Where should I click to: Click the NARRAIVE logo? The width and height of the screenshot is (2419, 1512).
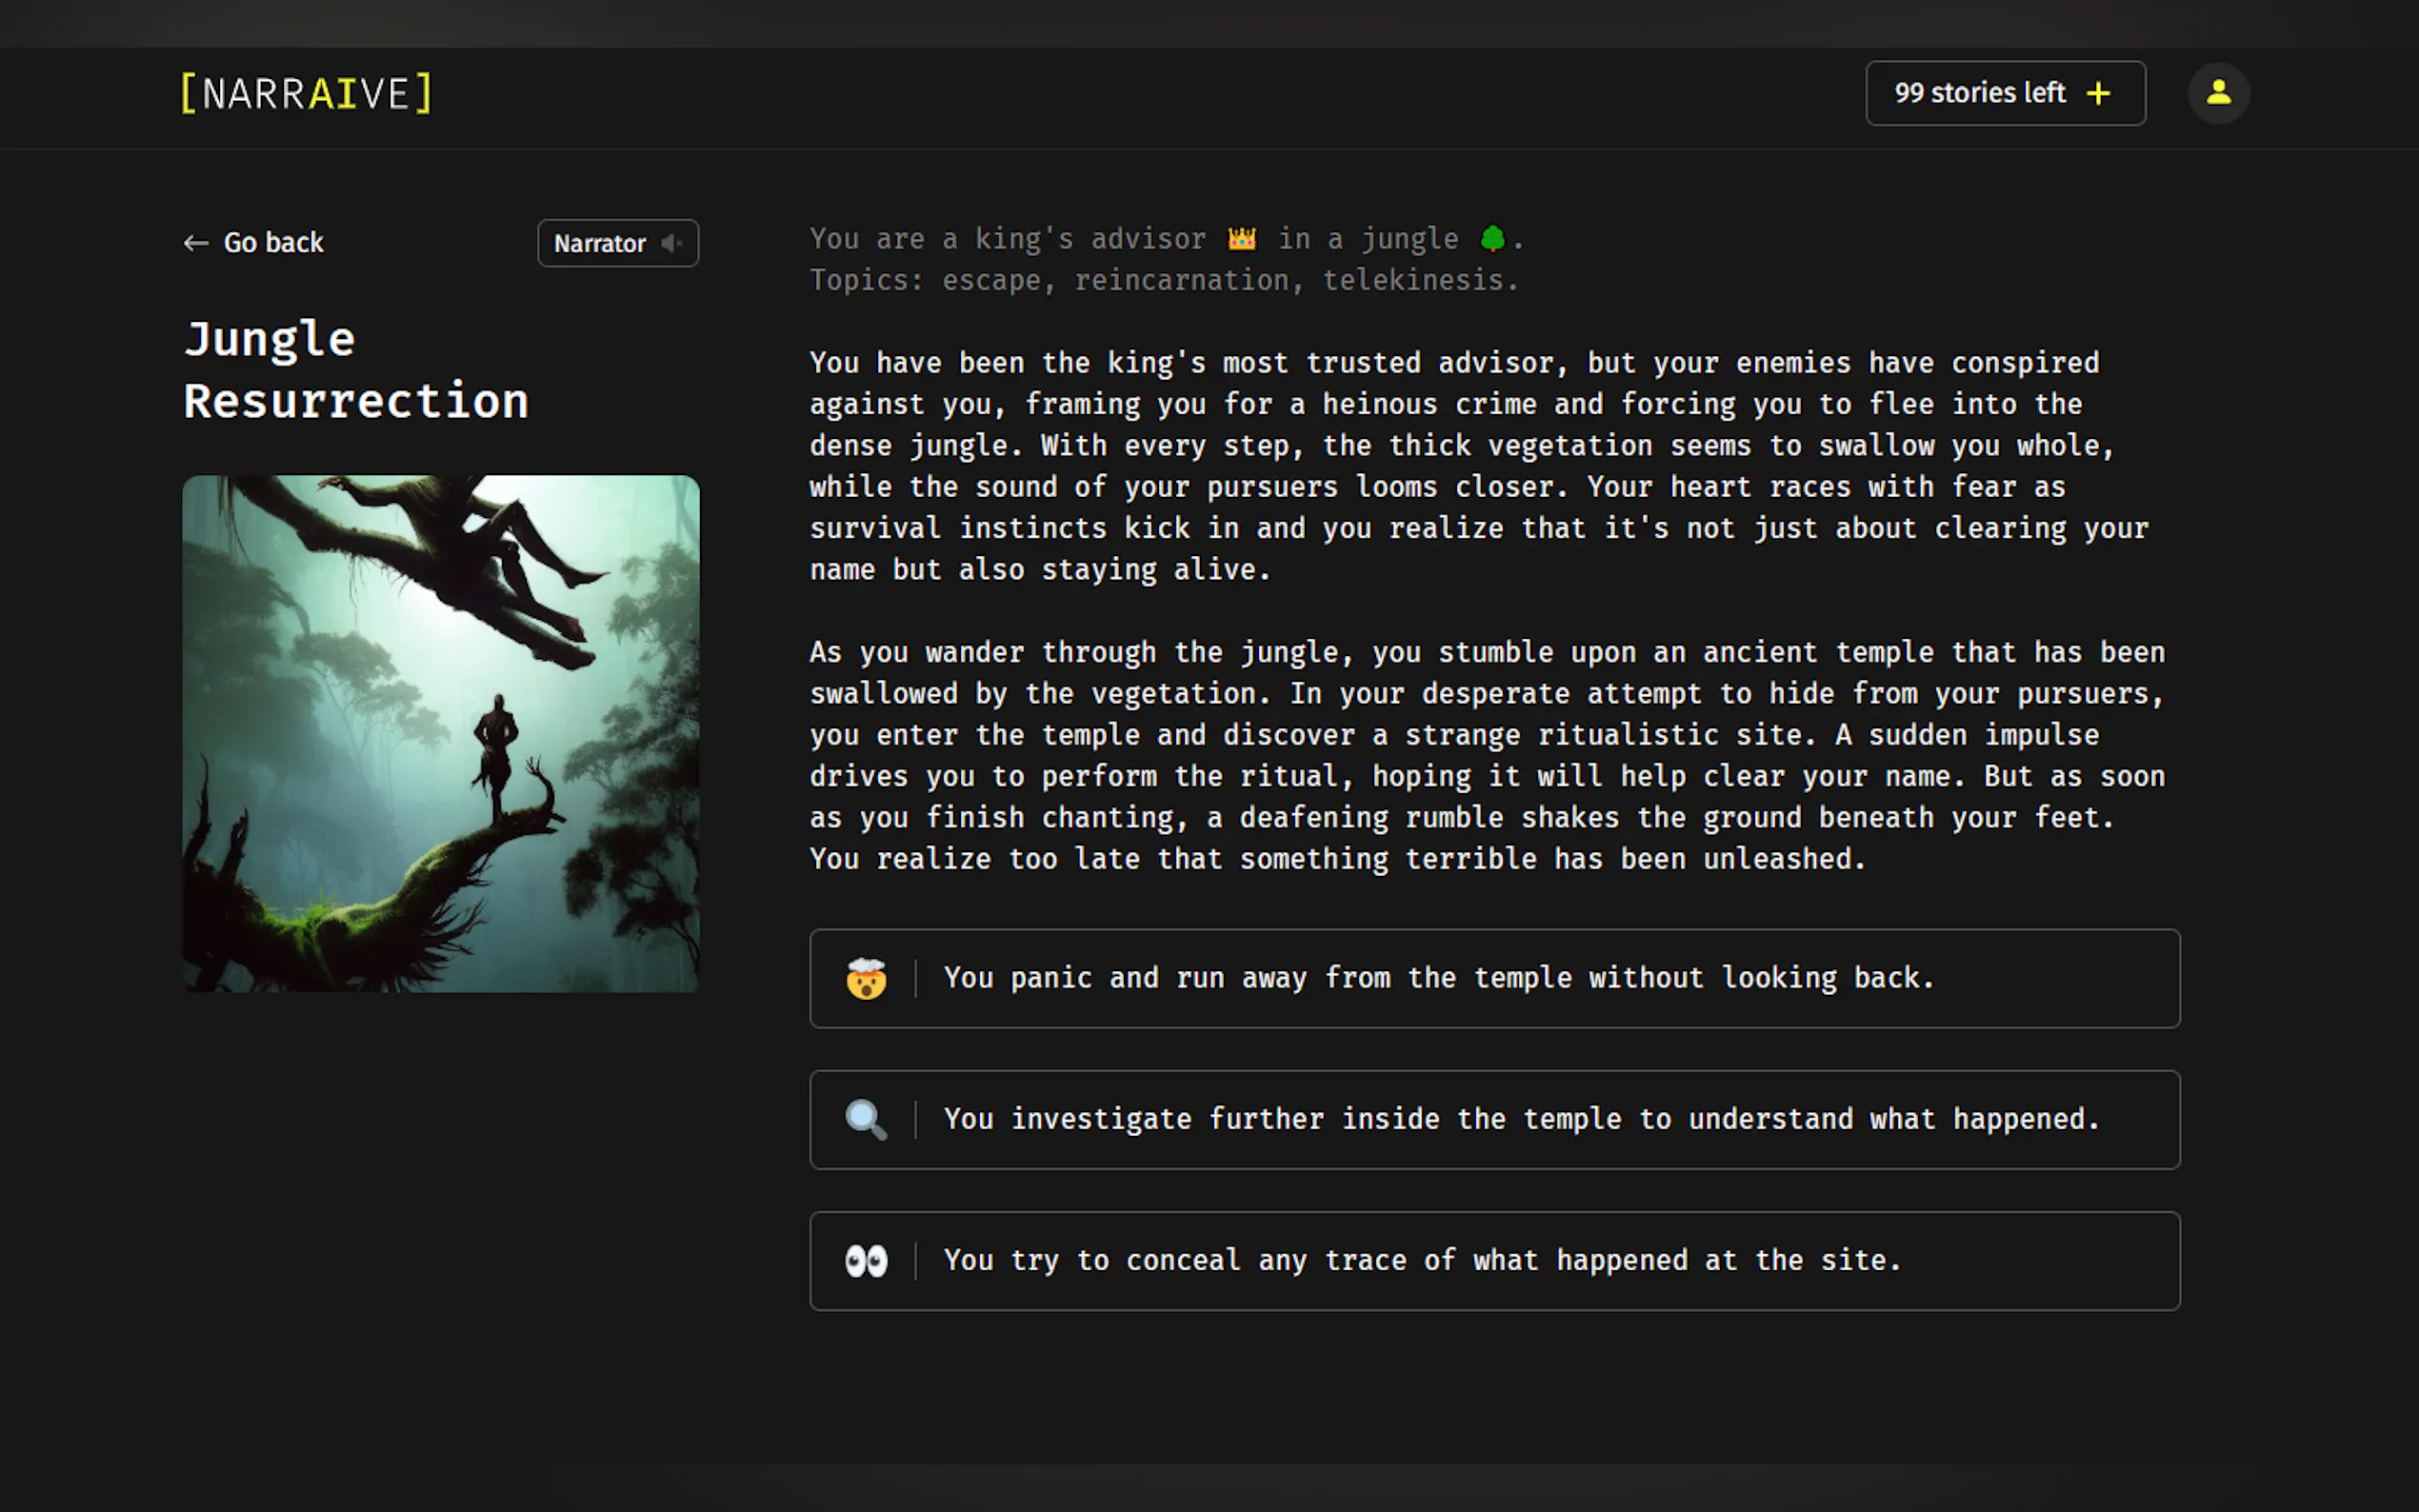click(x=306, y=94)
